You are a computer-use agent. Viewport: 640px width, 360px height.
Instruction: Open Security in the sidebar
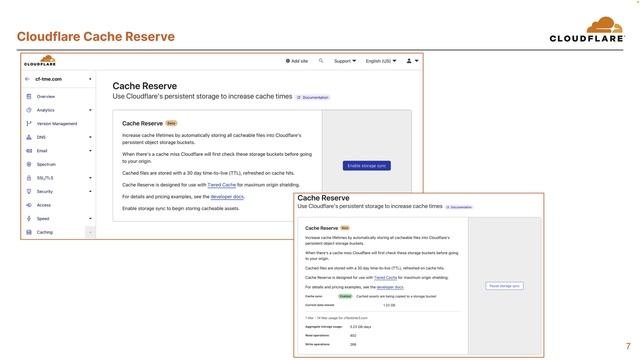click(x=44, y=191)
